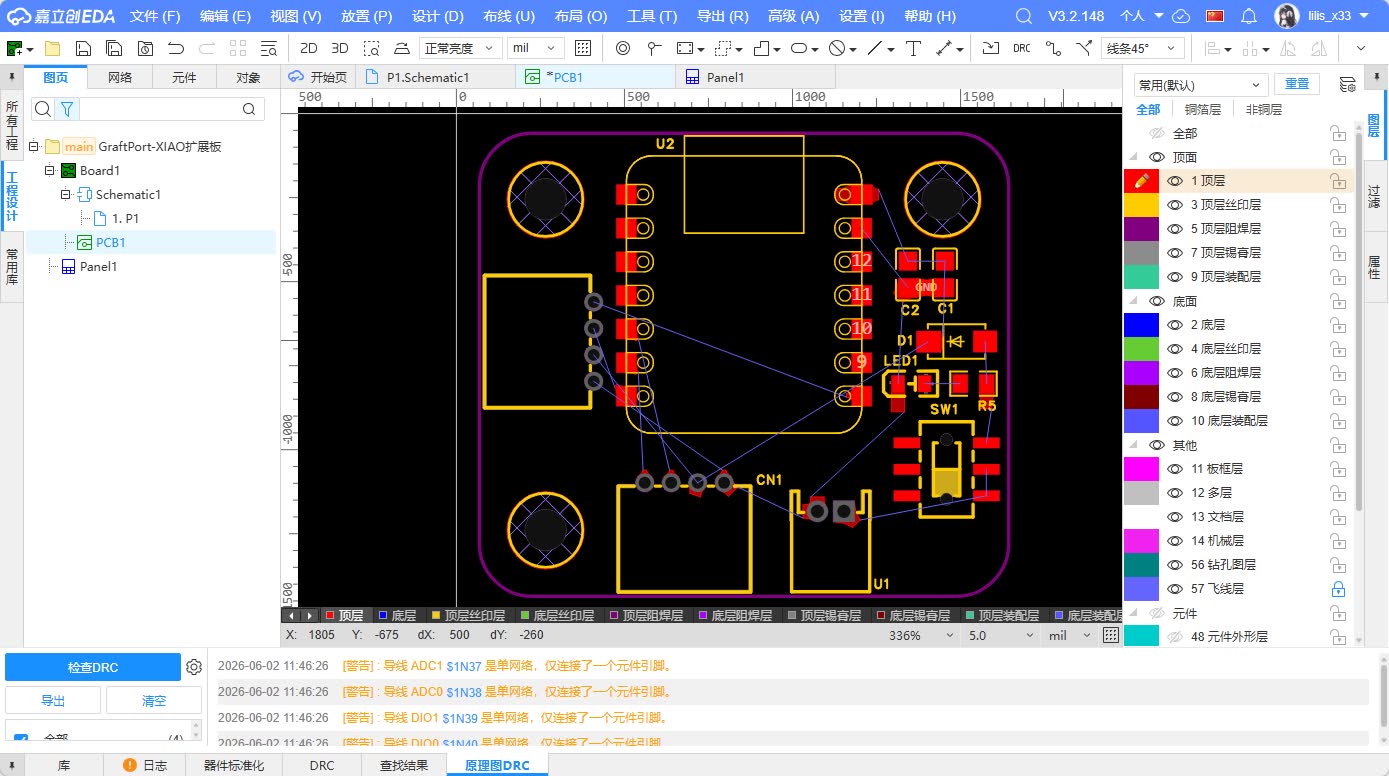Click the 检查DRC button
Viewport: 1389px width, 776px height.
(93, 667)
